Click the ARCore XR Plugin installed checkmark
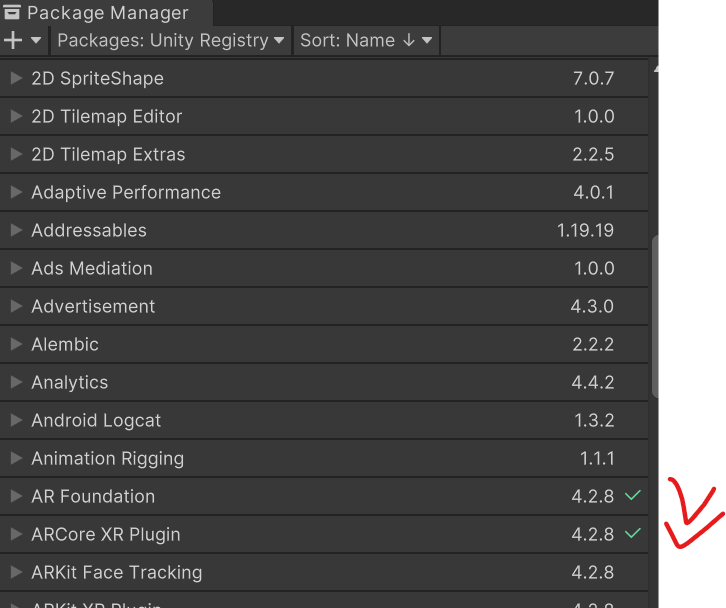 pyautogui.click(x=632, y=533)
